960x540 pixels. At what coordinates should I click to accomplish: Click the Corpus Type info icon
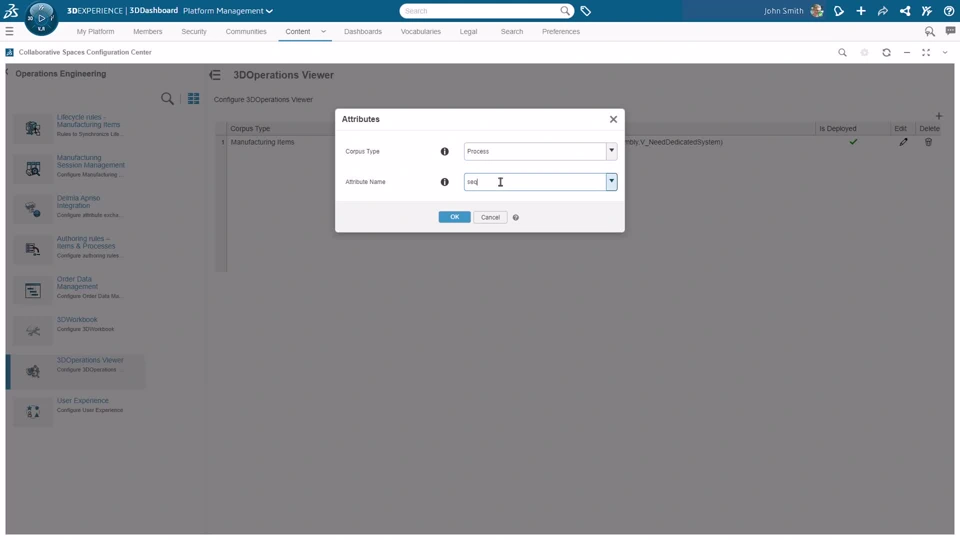[445, 152]
